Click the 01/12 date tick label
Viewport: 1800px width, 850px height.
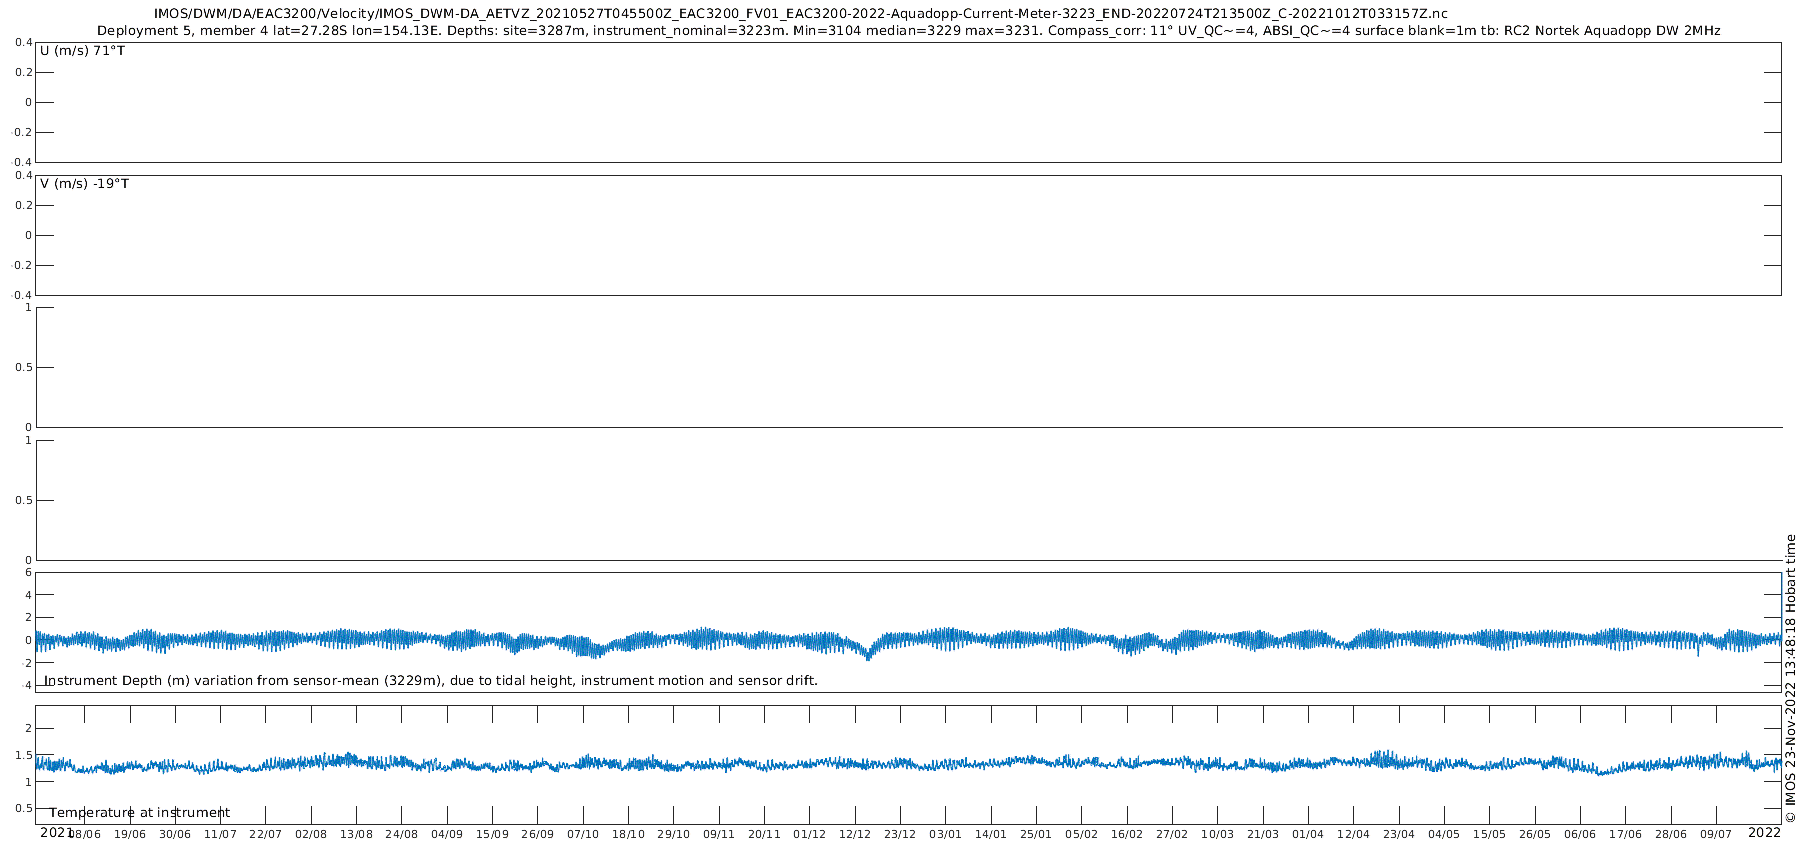point(809,834)
